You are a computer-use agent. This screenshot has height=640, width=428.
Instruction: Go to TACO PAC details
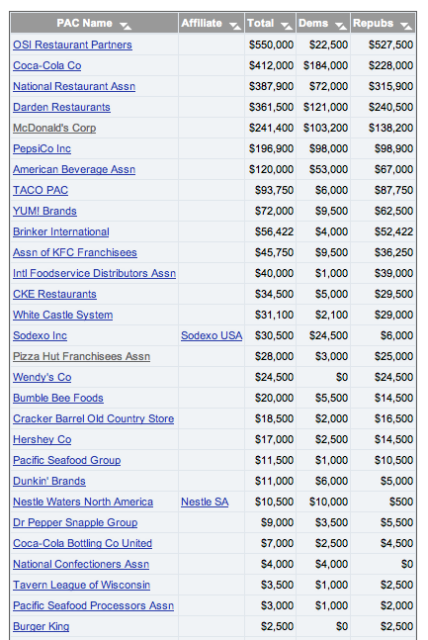click(40, 190)
